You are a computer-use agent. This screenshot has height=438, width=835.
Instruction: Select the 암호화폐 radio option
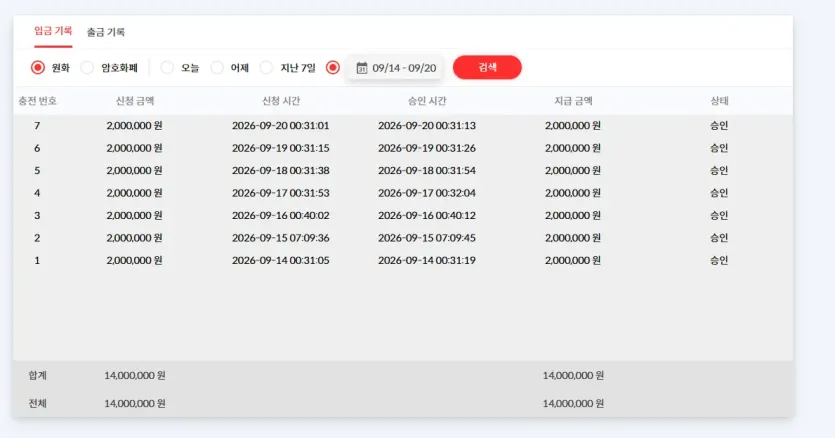(x=87, y=68)
